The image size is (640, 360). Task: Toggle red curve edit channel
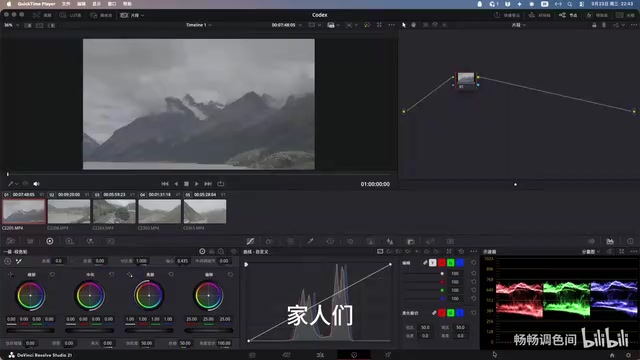pos(442,263)
